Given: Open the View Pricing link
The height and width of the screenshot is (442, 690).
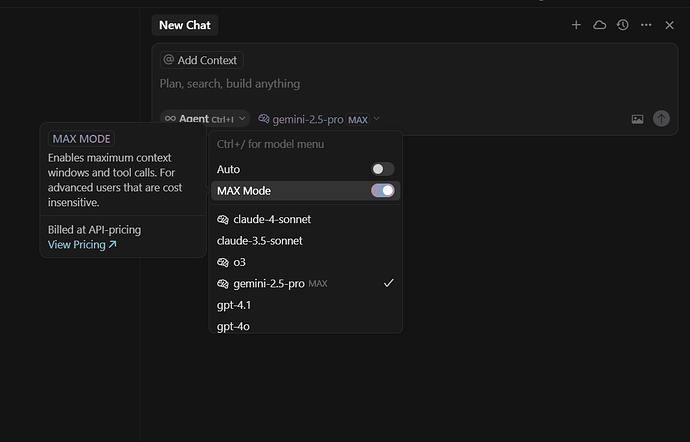Looking at the screenshot, I should coord(82,245).
